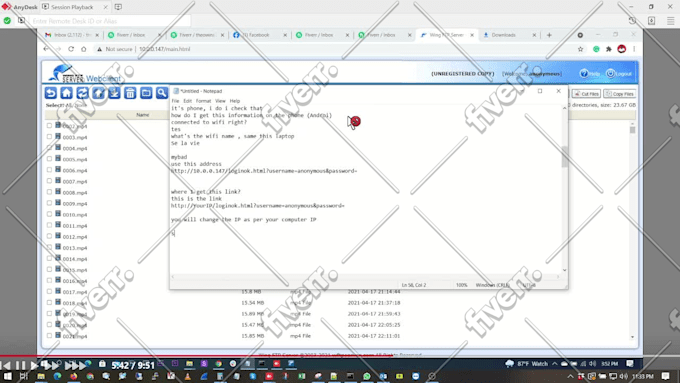This screenshot has height=383, width=680.
Task: Click the AnyDesk download/install icon
Action: click(x=651, y=20)
